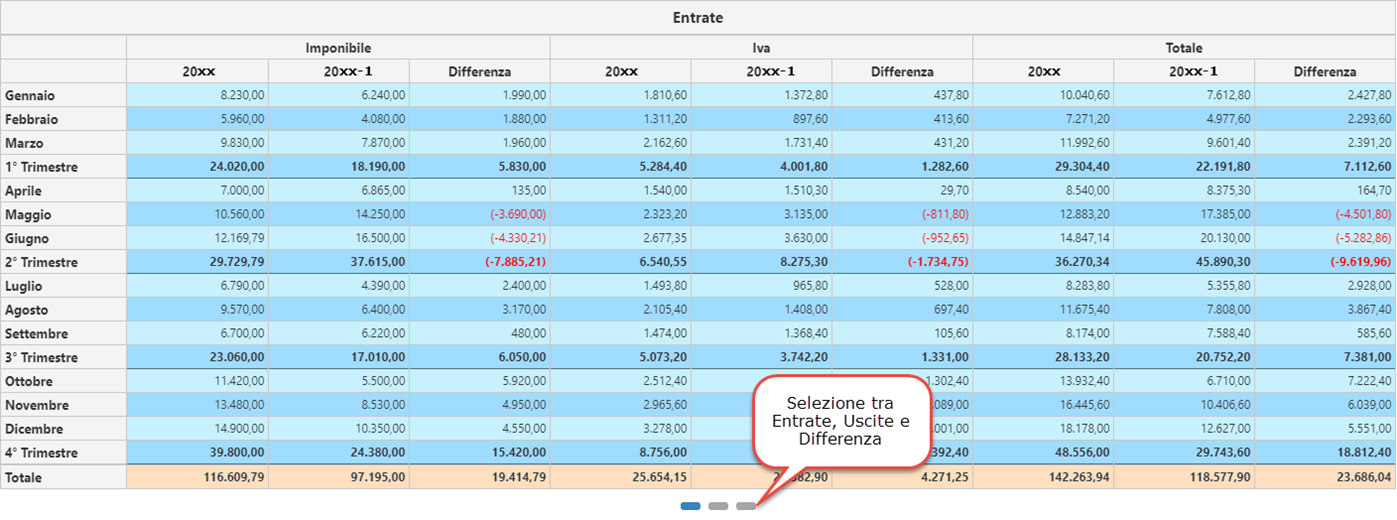This screenshot has width=1397, height=520.
Task: Click the Iva column group header
Action: [x=761, y=48]
